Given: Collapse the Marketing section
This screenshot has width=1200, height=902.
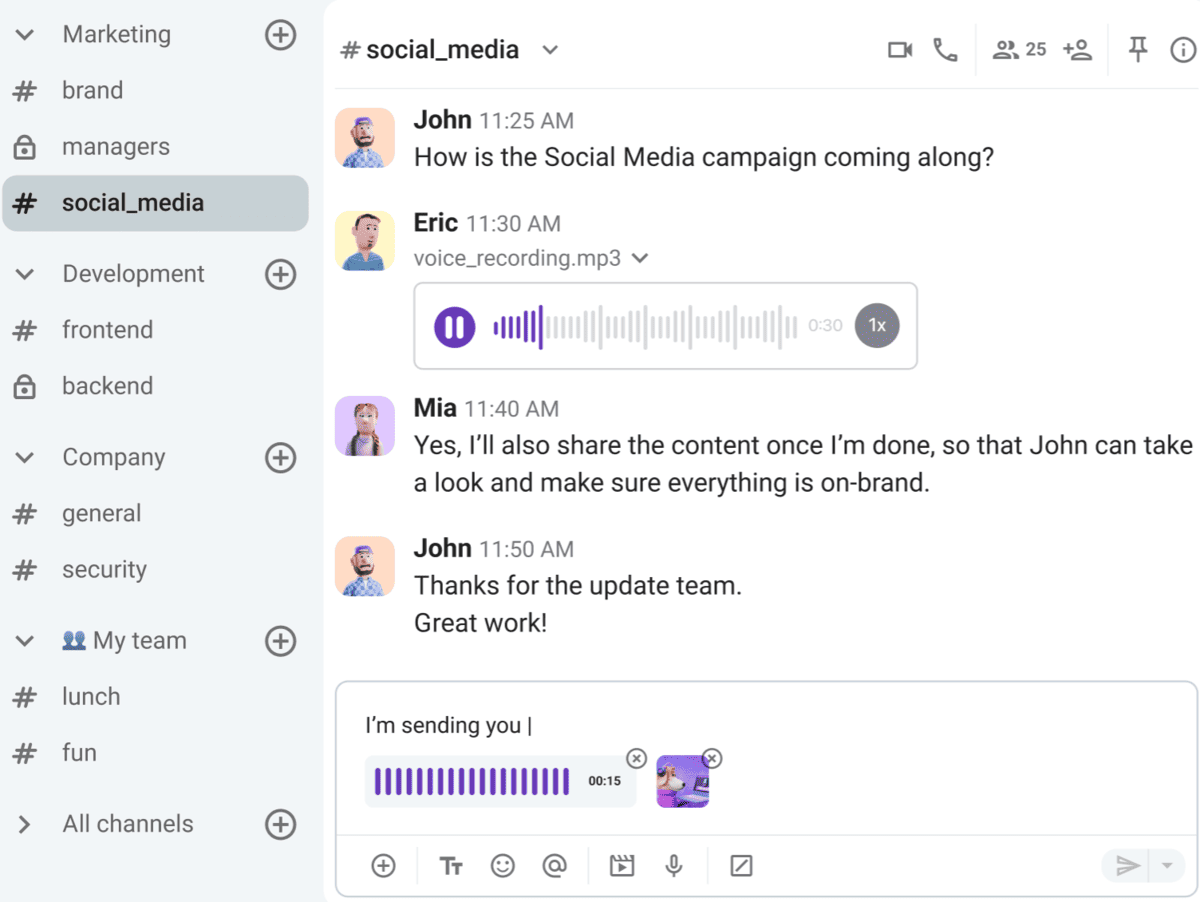Looking at the screenshot, I should (25, 35).
